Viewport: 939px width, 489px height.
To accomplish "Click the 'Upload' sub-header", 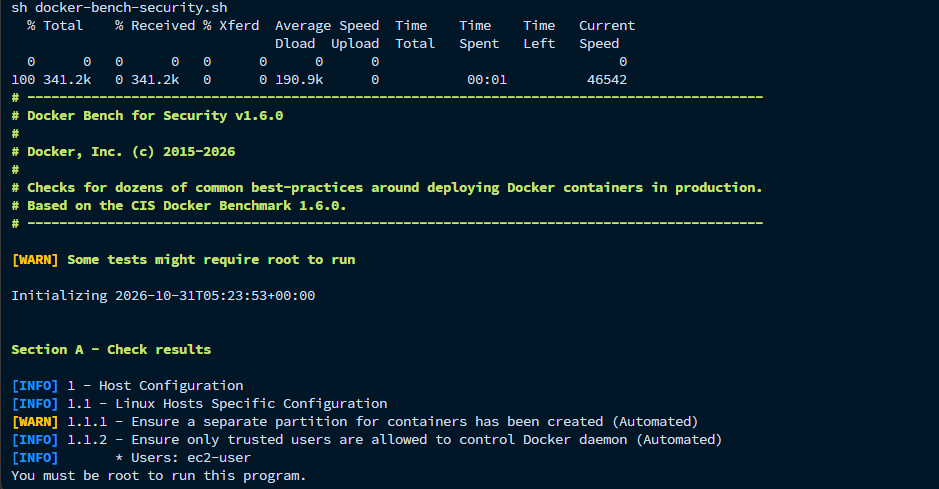I will (x=355, y=44).
